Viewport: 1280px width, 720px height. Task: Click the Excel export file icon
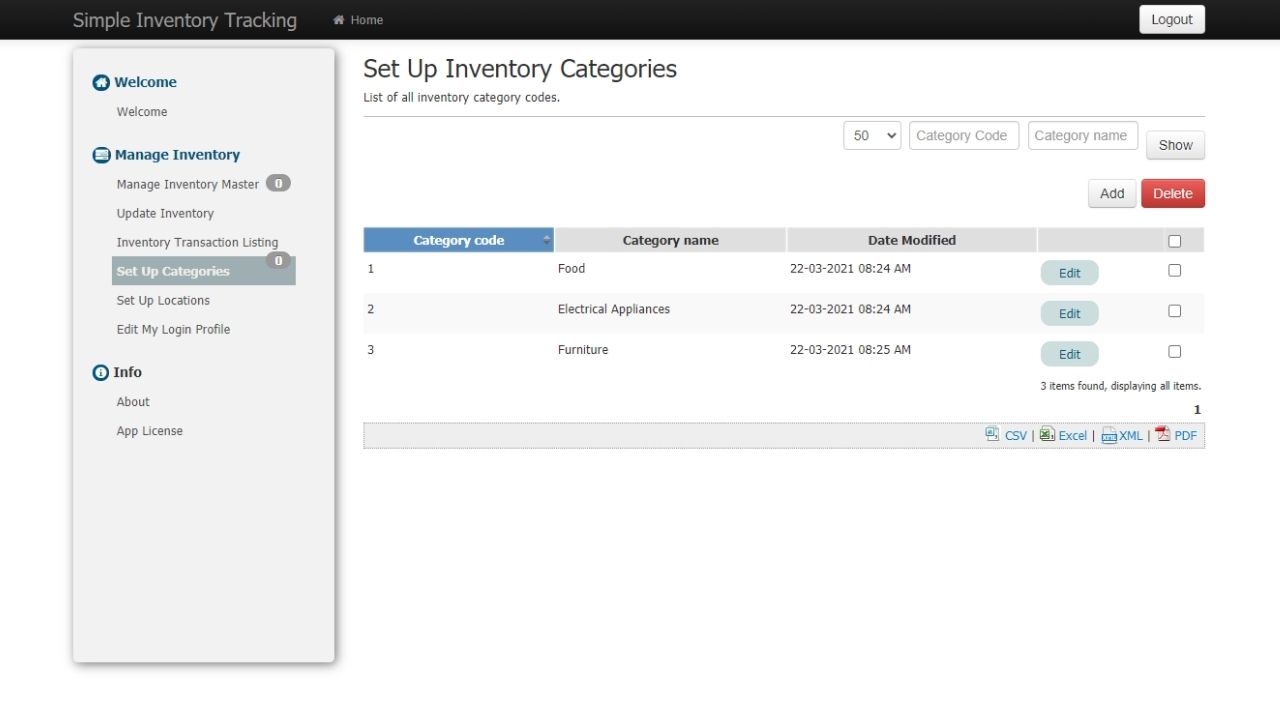[1046, 434]
